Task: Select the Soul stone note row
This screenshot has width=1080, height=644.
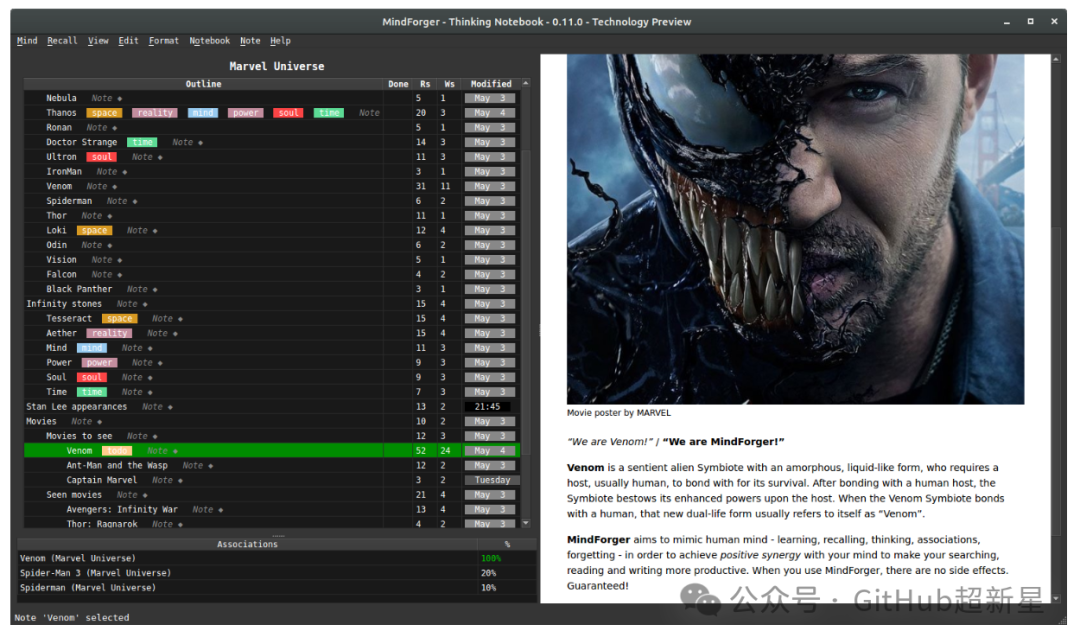Action: 272,377
